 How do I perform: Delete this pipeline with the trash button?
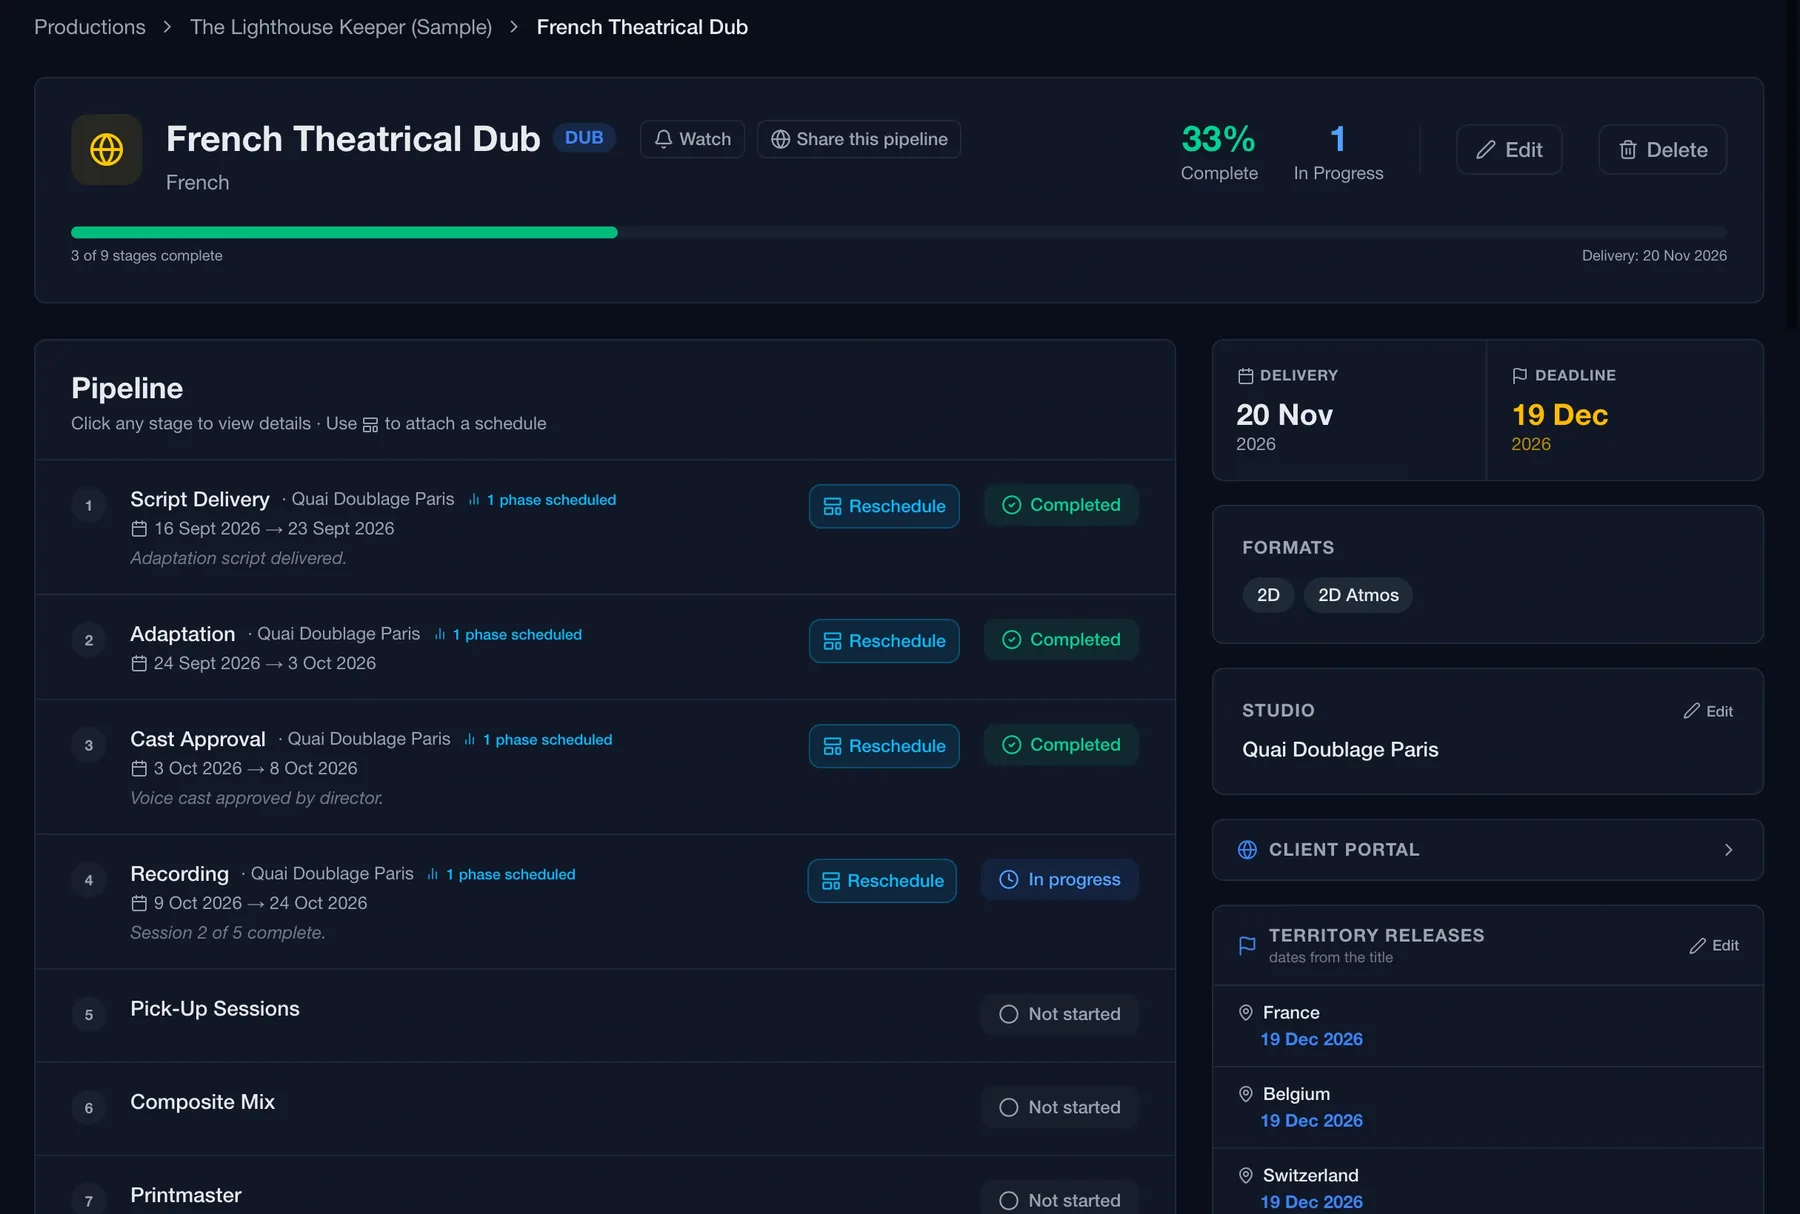1662,150
